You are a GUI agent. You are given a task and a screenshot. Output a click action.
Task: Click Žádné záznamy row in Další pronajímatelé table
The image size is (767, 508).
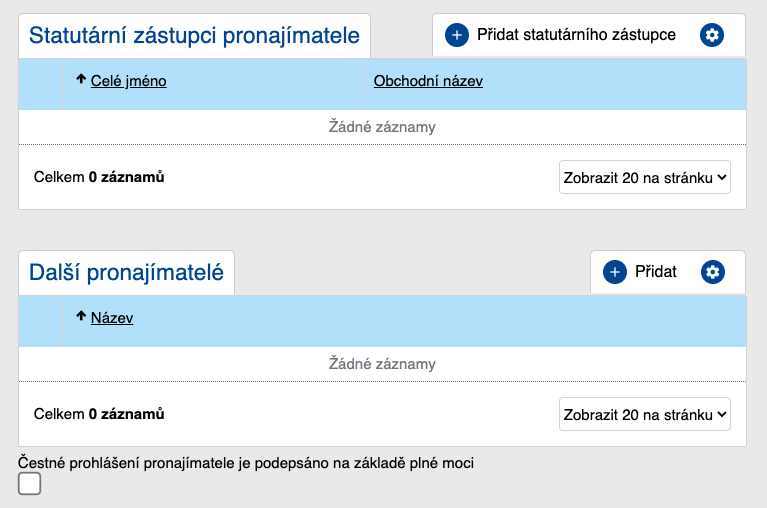coord(382,364)
